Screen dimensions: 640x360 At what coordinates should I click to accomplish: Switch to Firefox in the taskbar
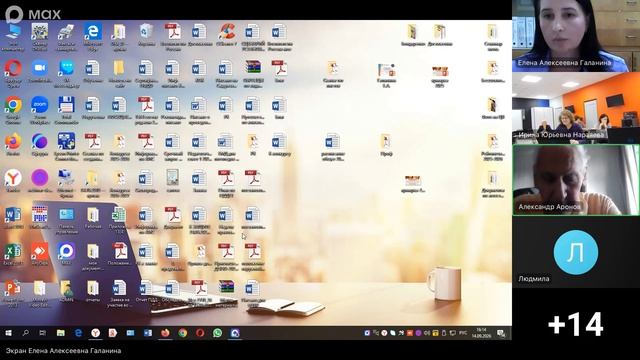click(165, 333)
